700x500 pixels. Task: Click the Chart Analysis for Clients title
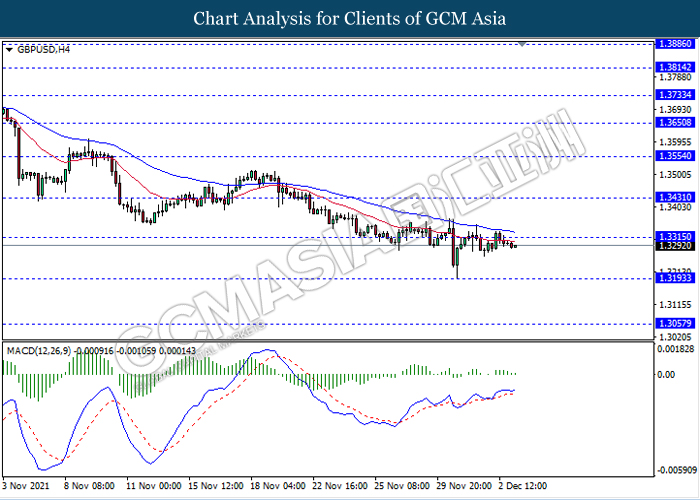350,18
